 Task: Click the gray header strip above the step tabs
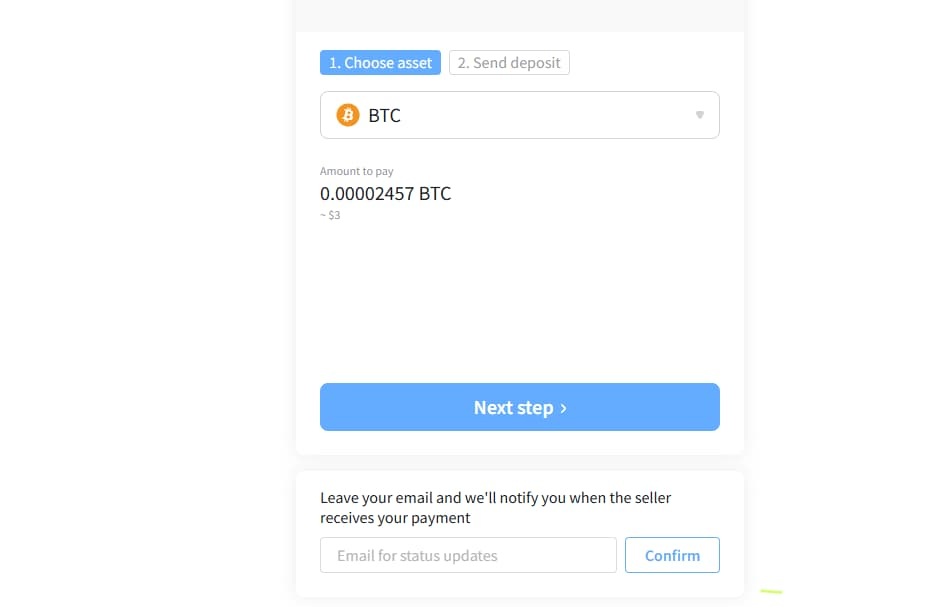[x=520, y=16]
